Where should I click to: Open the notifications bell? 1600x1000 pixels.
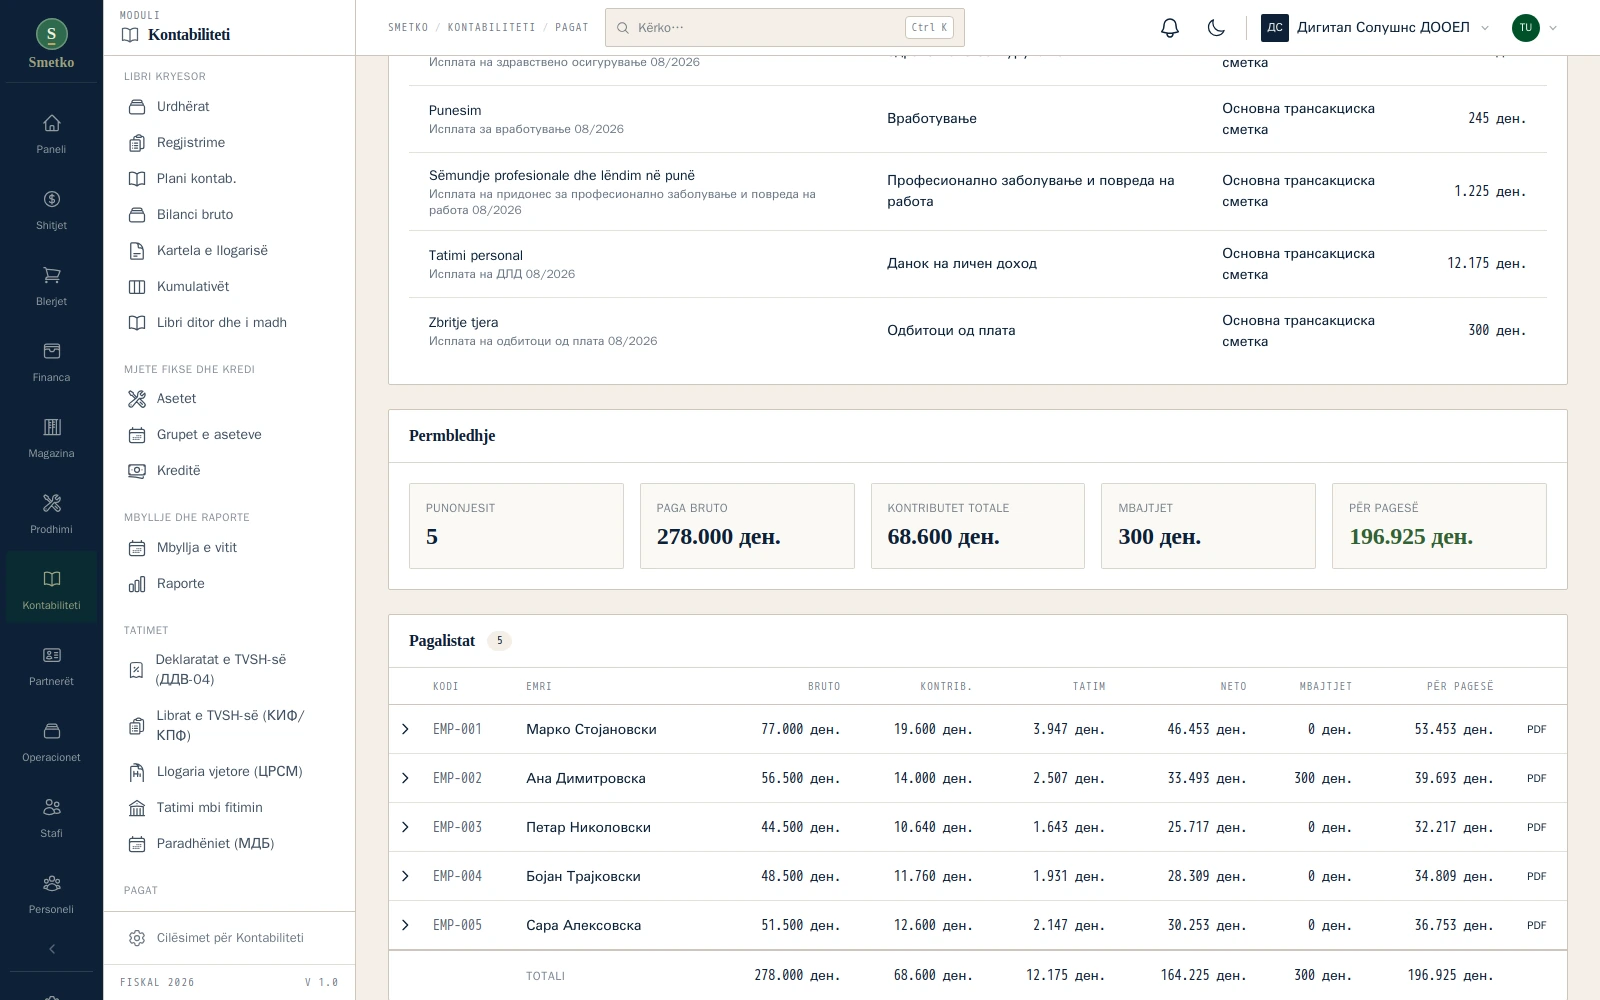pos(1170,28)
